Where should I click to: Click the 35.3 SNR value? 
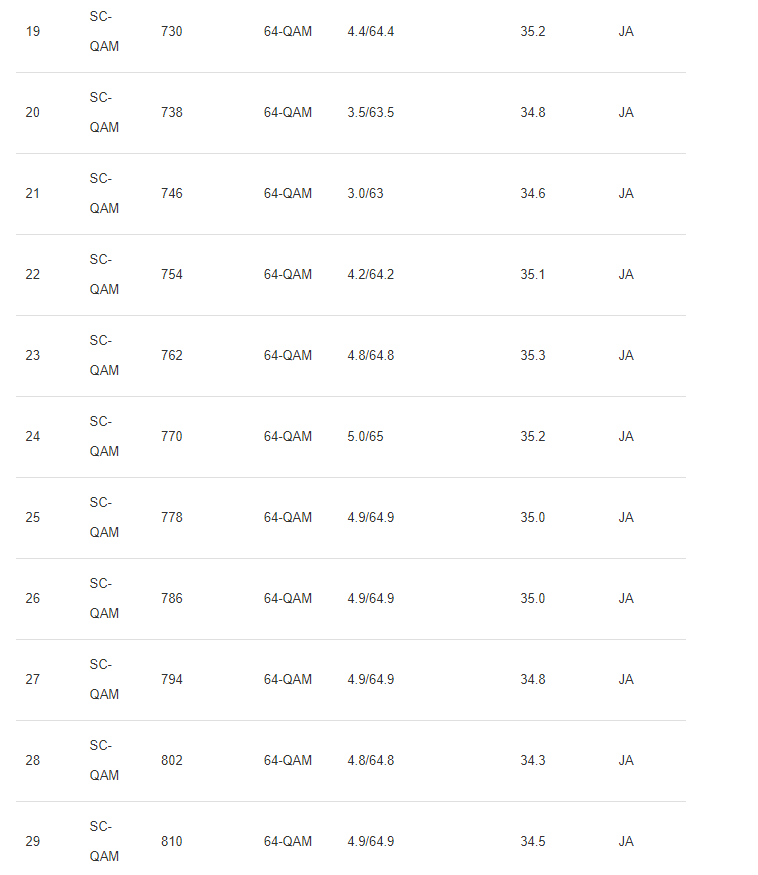(533, 356)
